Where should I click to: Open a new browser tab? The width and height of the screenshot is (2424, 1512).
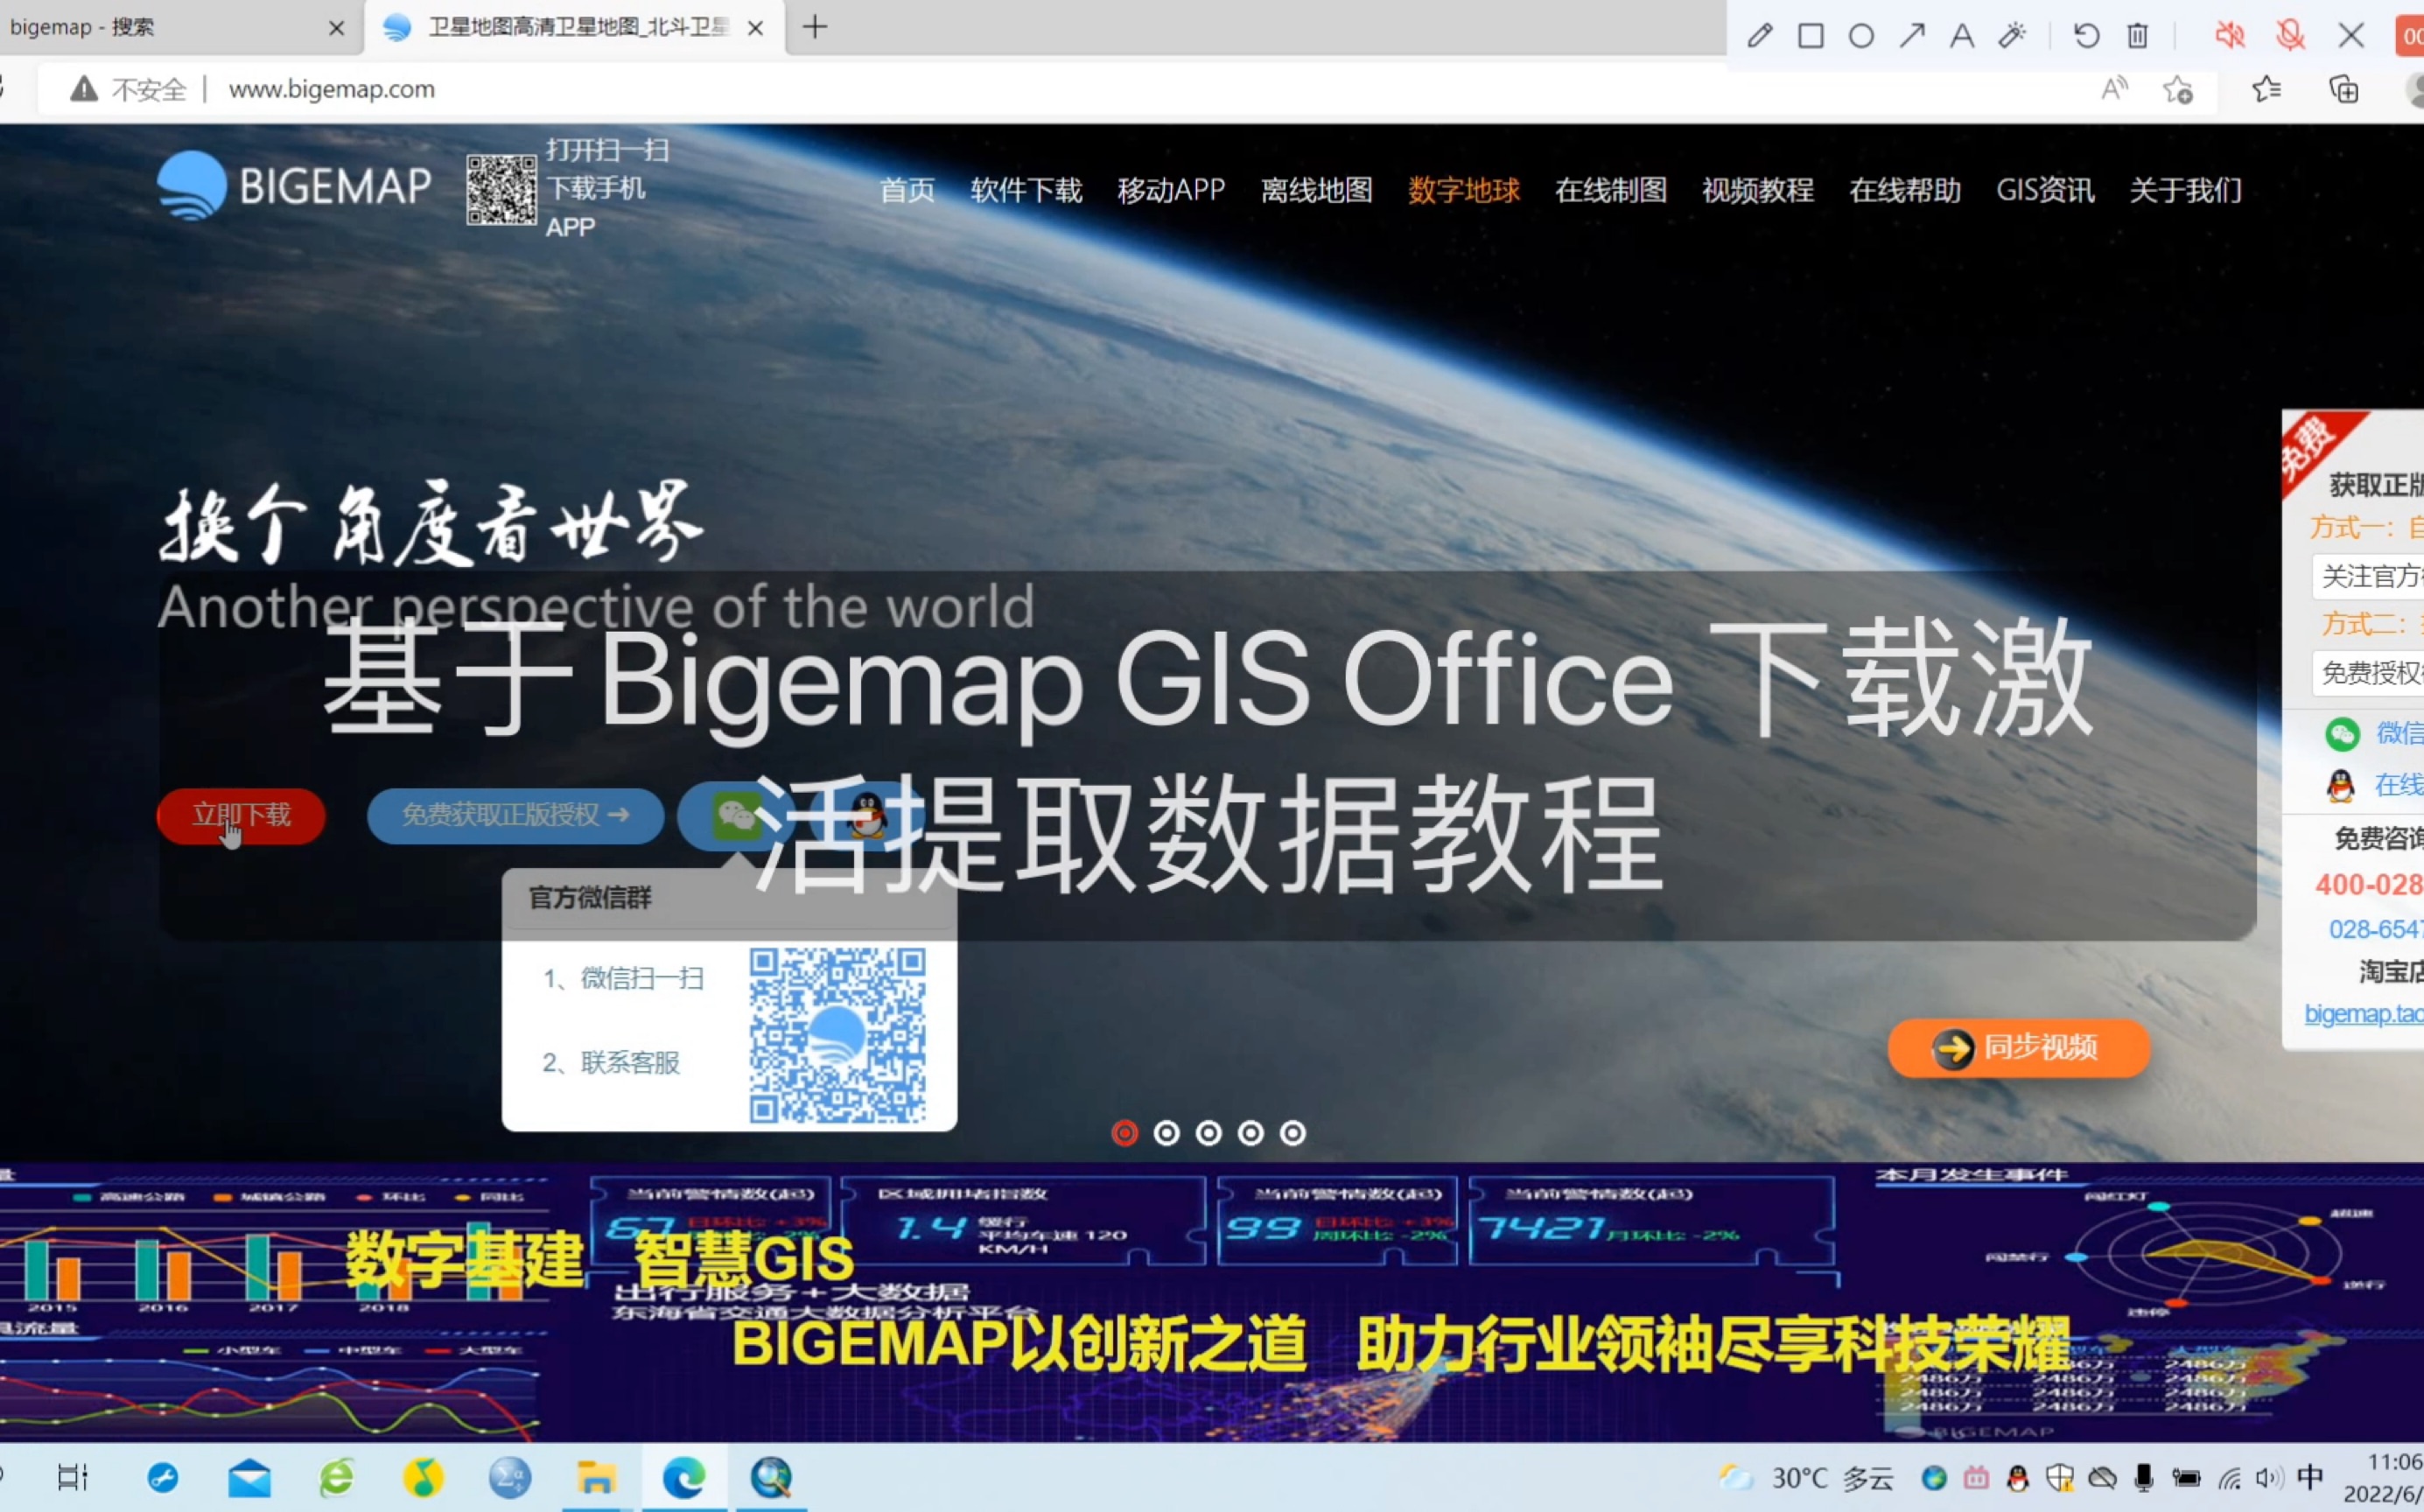[815, 27]
